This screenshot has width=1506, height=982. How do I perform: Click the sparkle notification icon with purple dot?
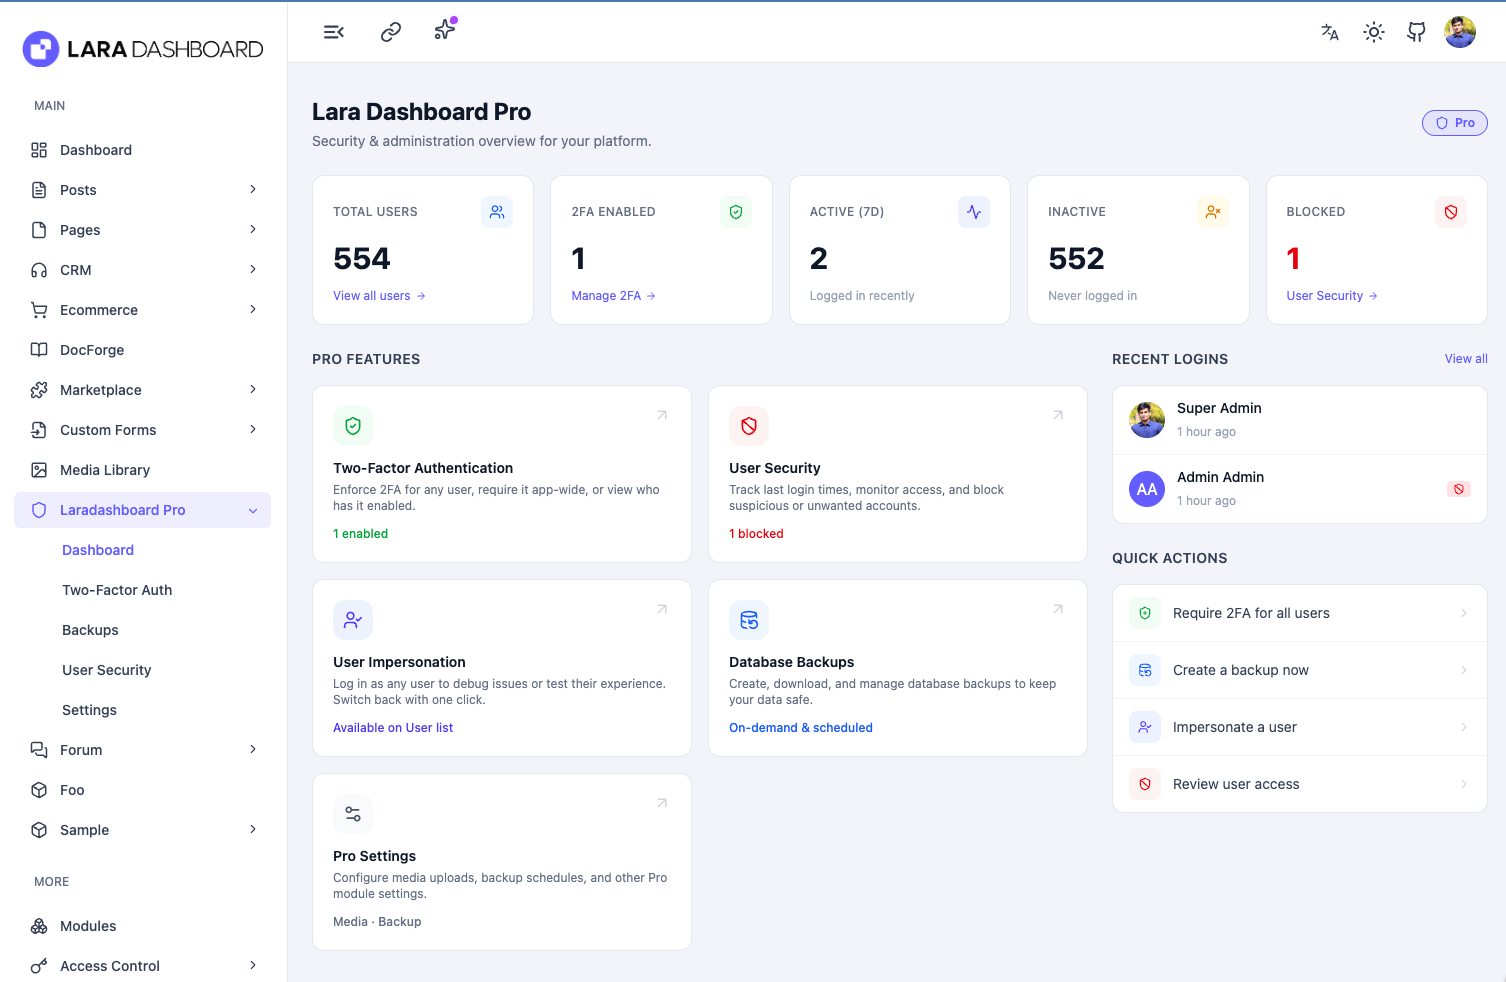pyautogui.click(x=444, y=31)
